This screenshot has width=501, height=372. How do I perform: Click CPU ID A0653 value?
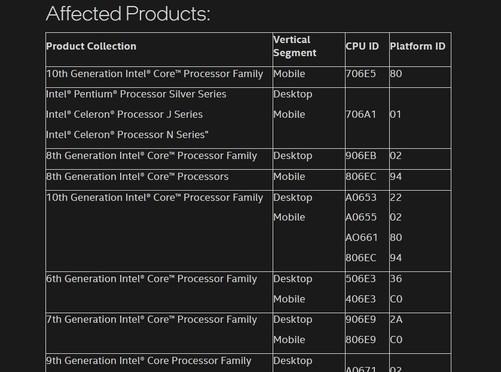[361, 197]
